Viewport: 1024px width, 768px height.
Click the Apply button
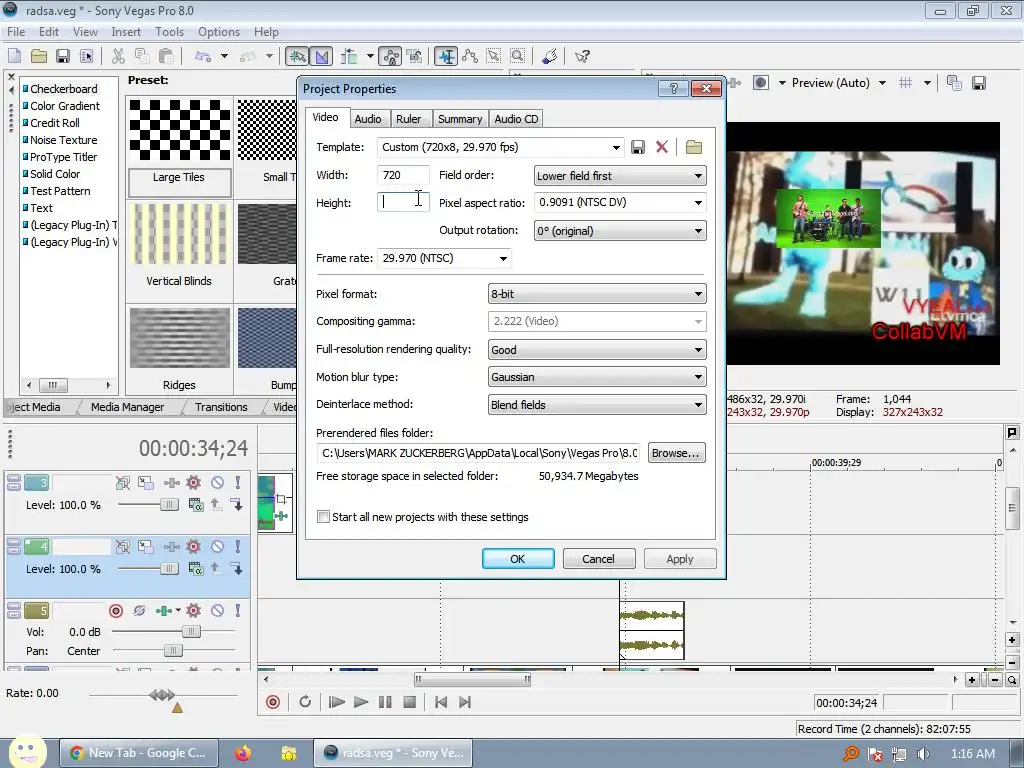[x=680, y=559]
